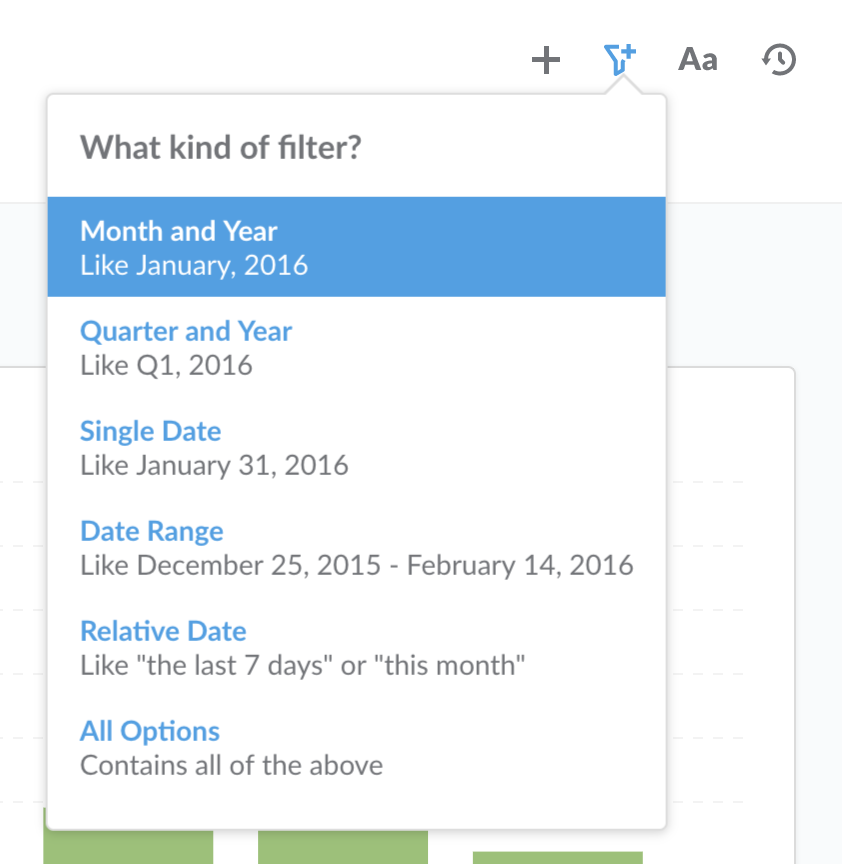
Task: Click the circular arrow around the history clock
Action: [778, 60]
